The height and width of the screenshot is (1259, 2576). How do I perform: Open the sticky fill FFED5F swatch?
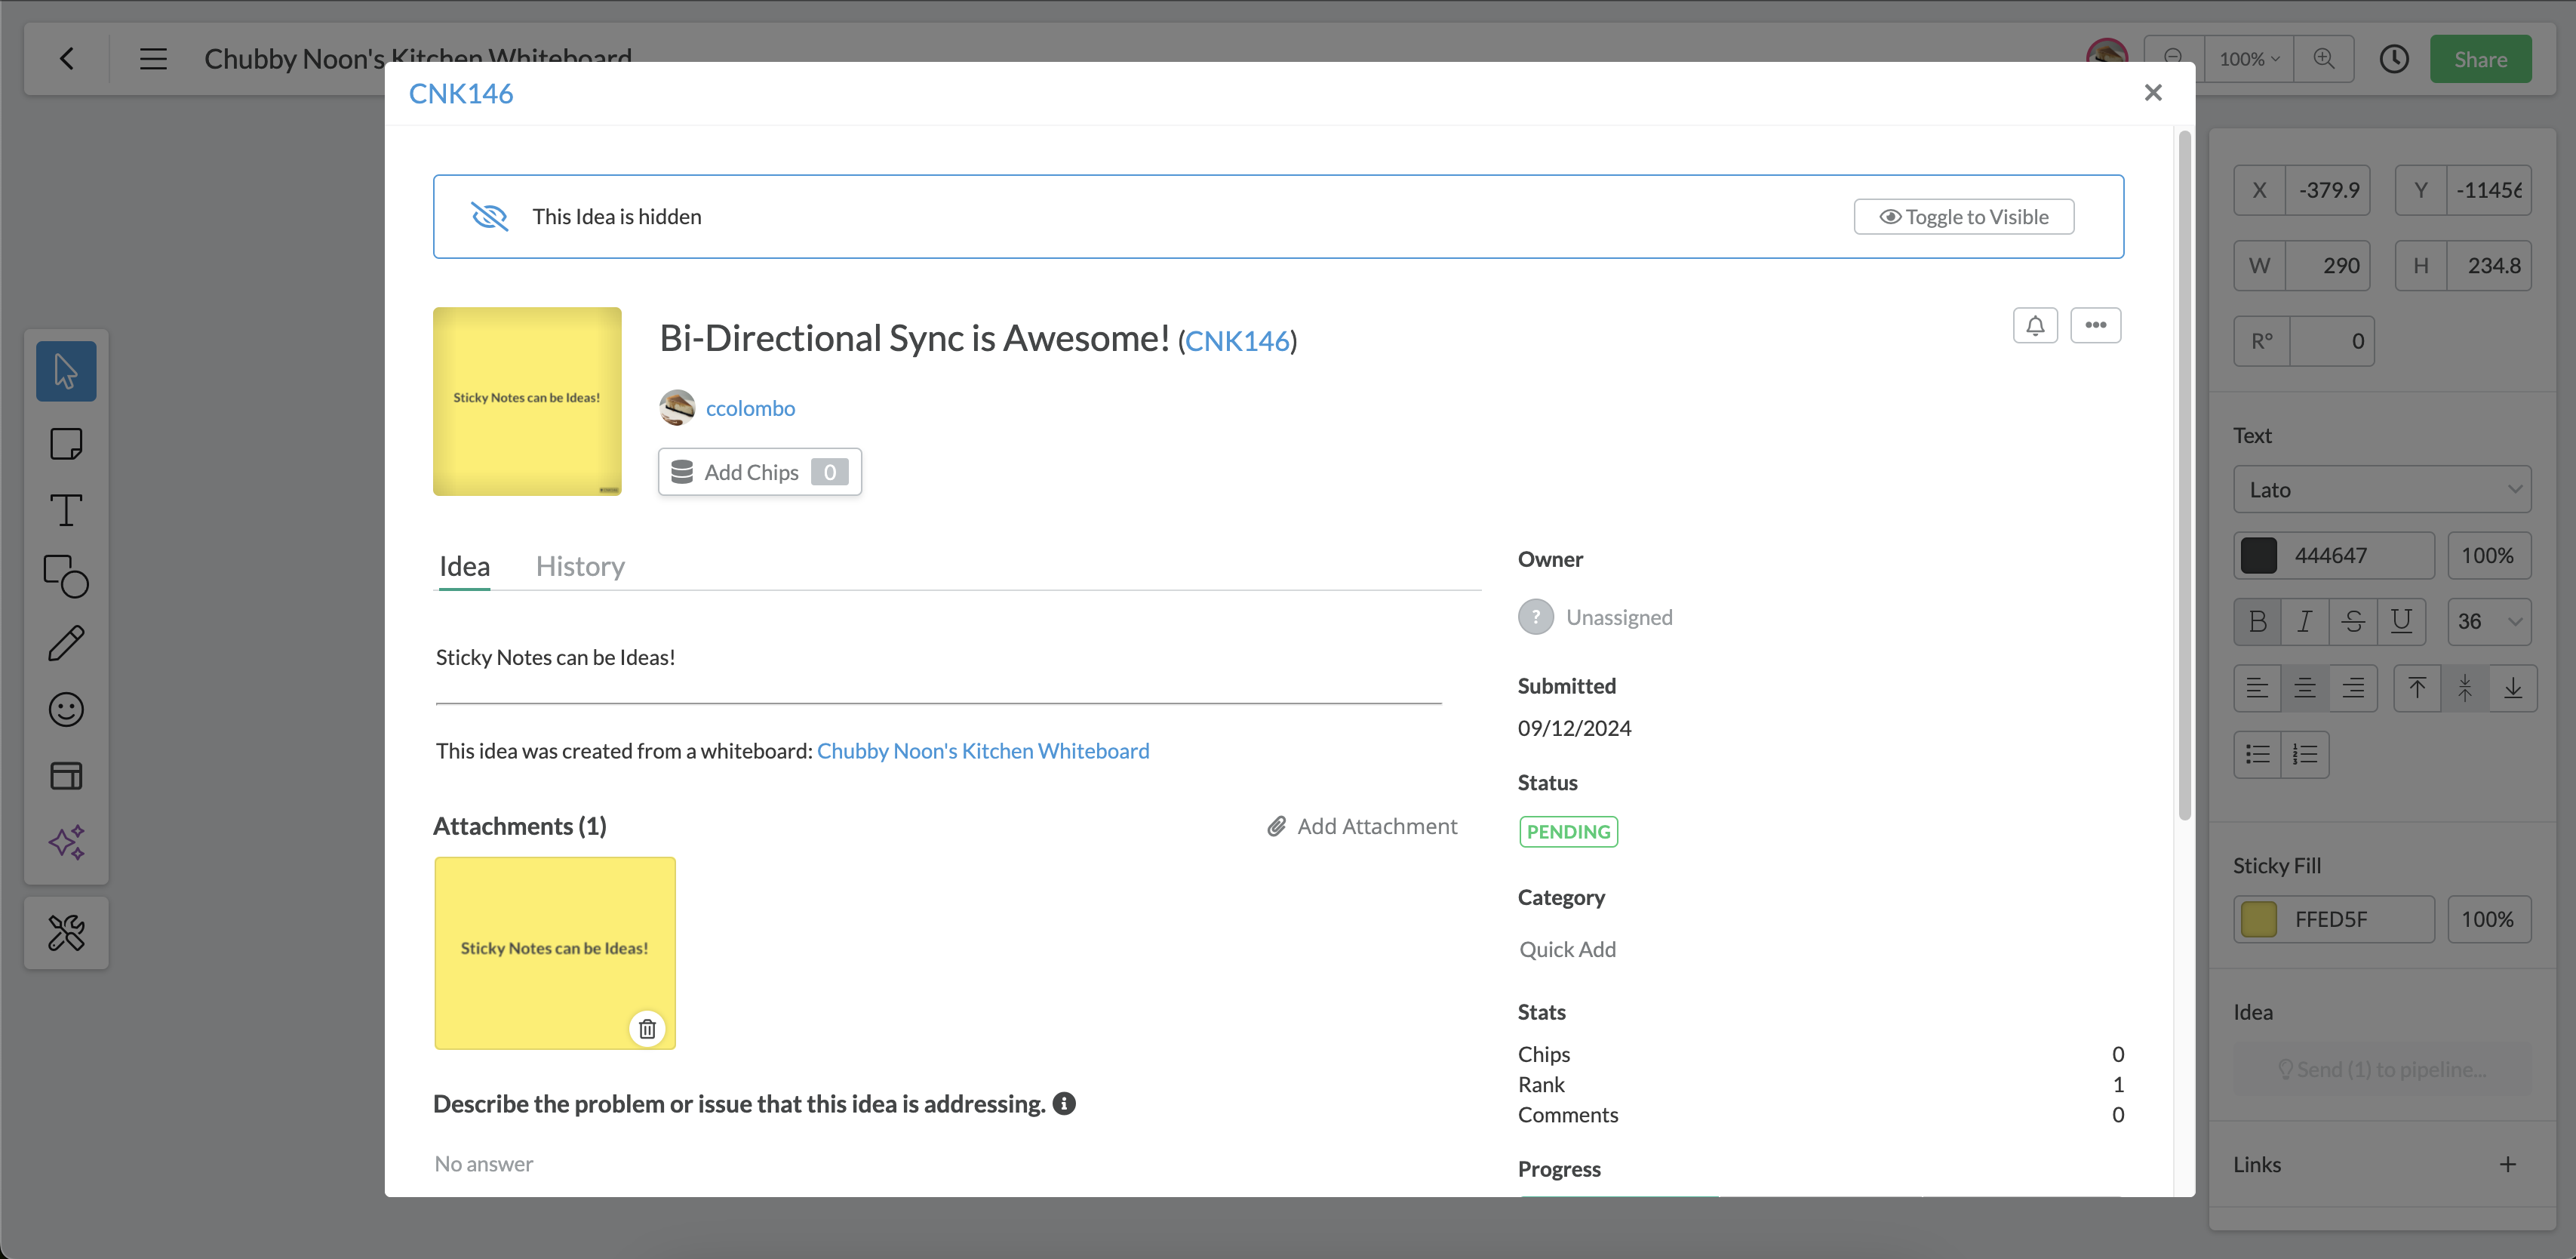point(2258,919)
